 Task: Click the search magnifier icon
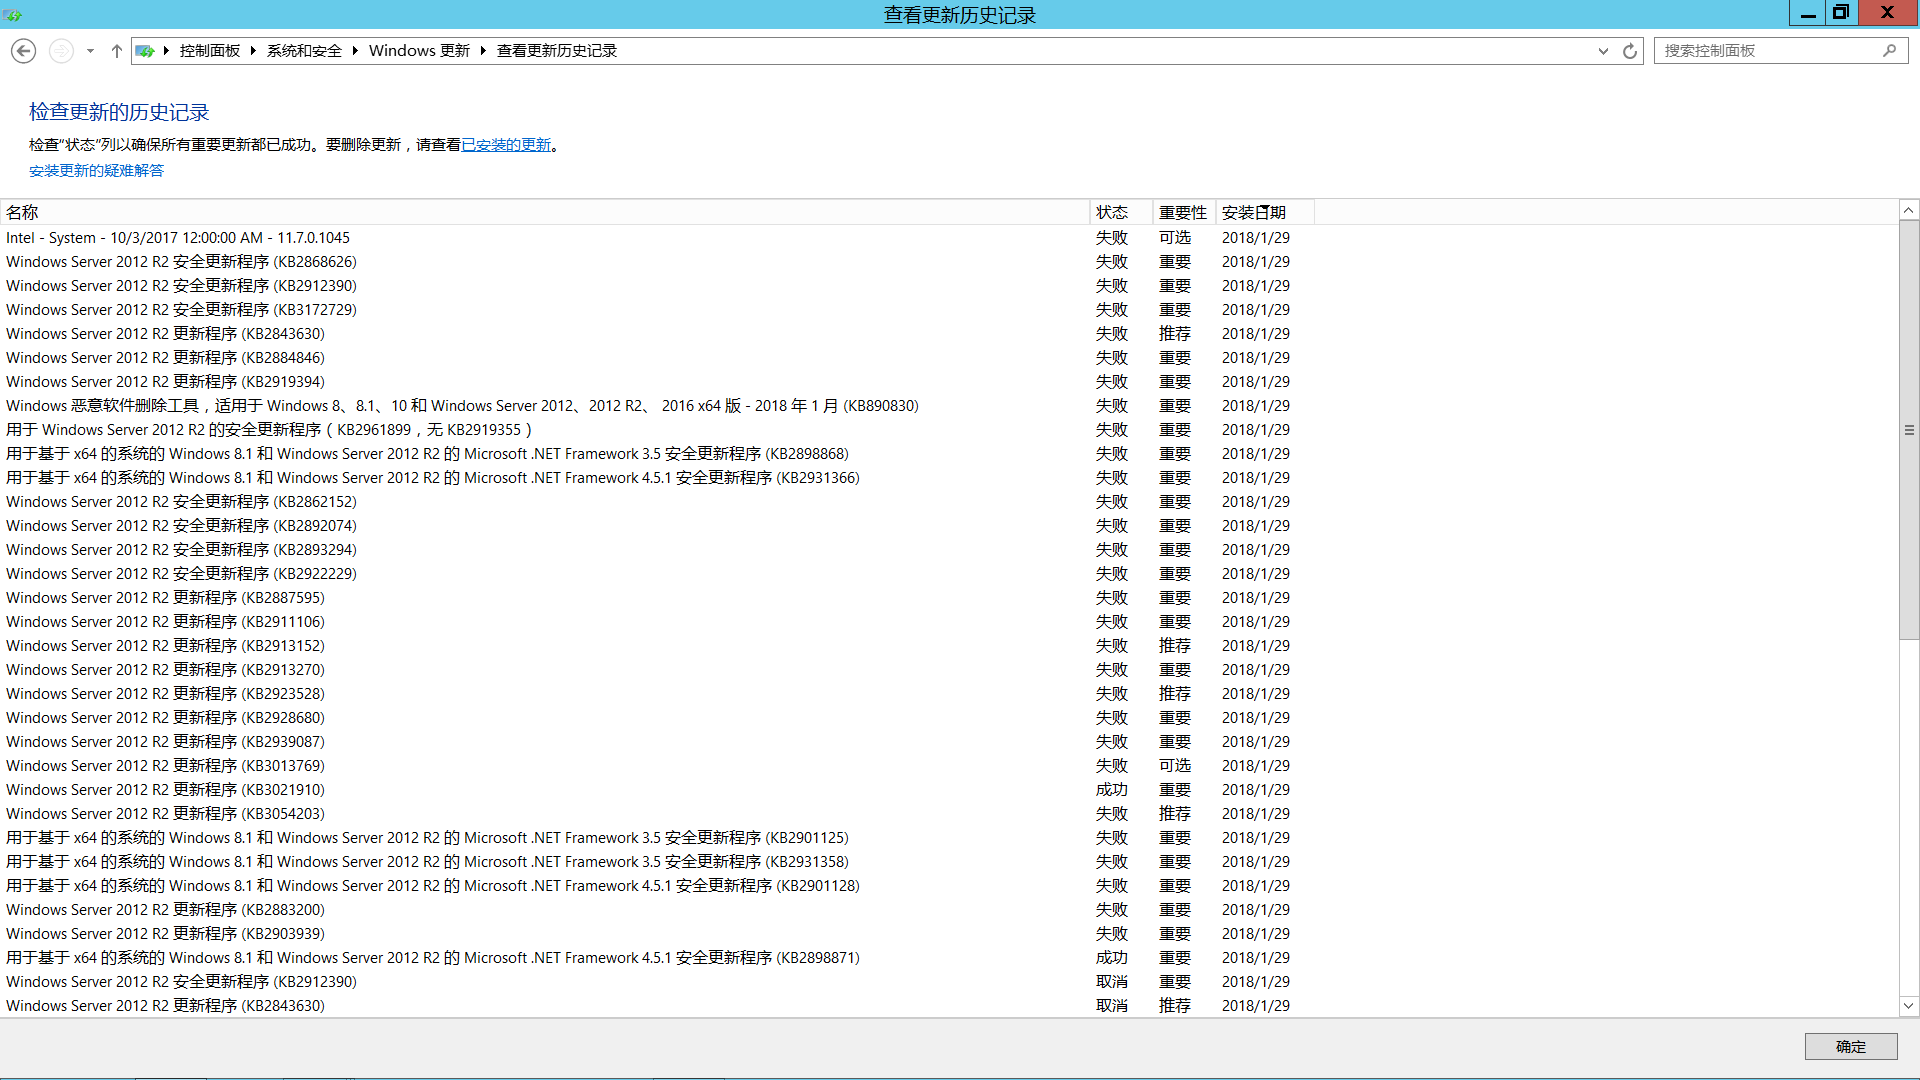pos(1889,51)
